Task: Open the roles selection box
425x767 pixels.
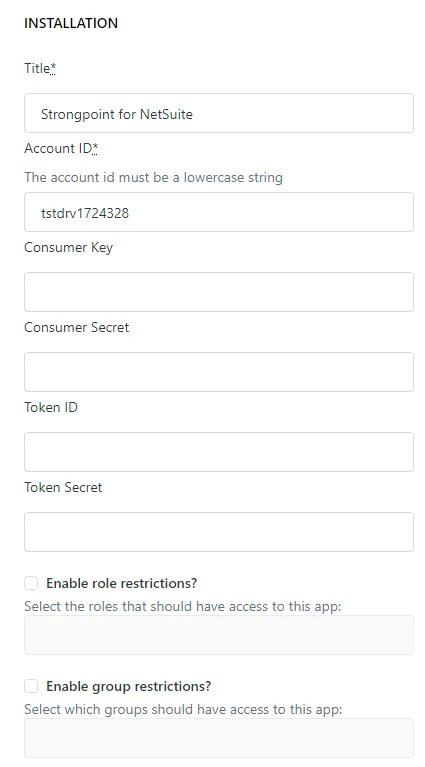Action: pos(219,635)
